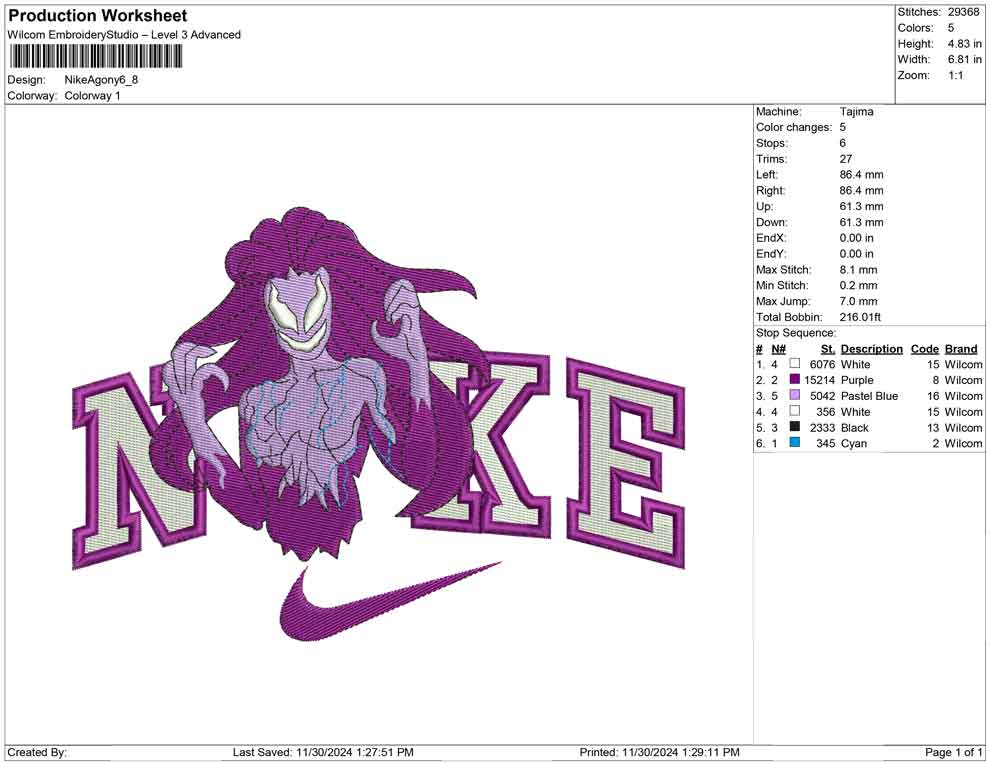Click the 'Description' column header
The height and width of the screenshot is (762, 990).
point(871,349)
